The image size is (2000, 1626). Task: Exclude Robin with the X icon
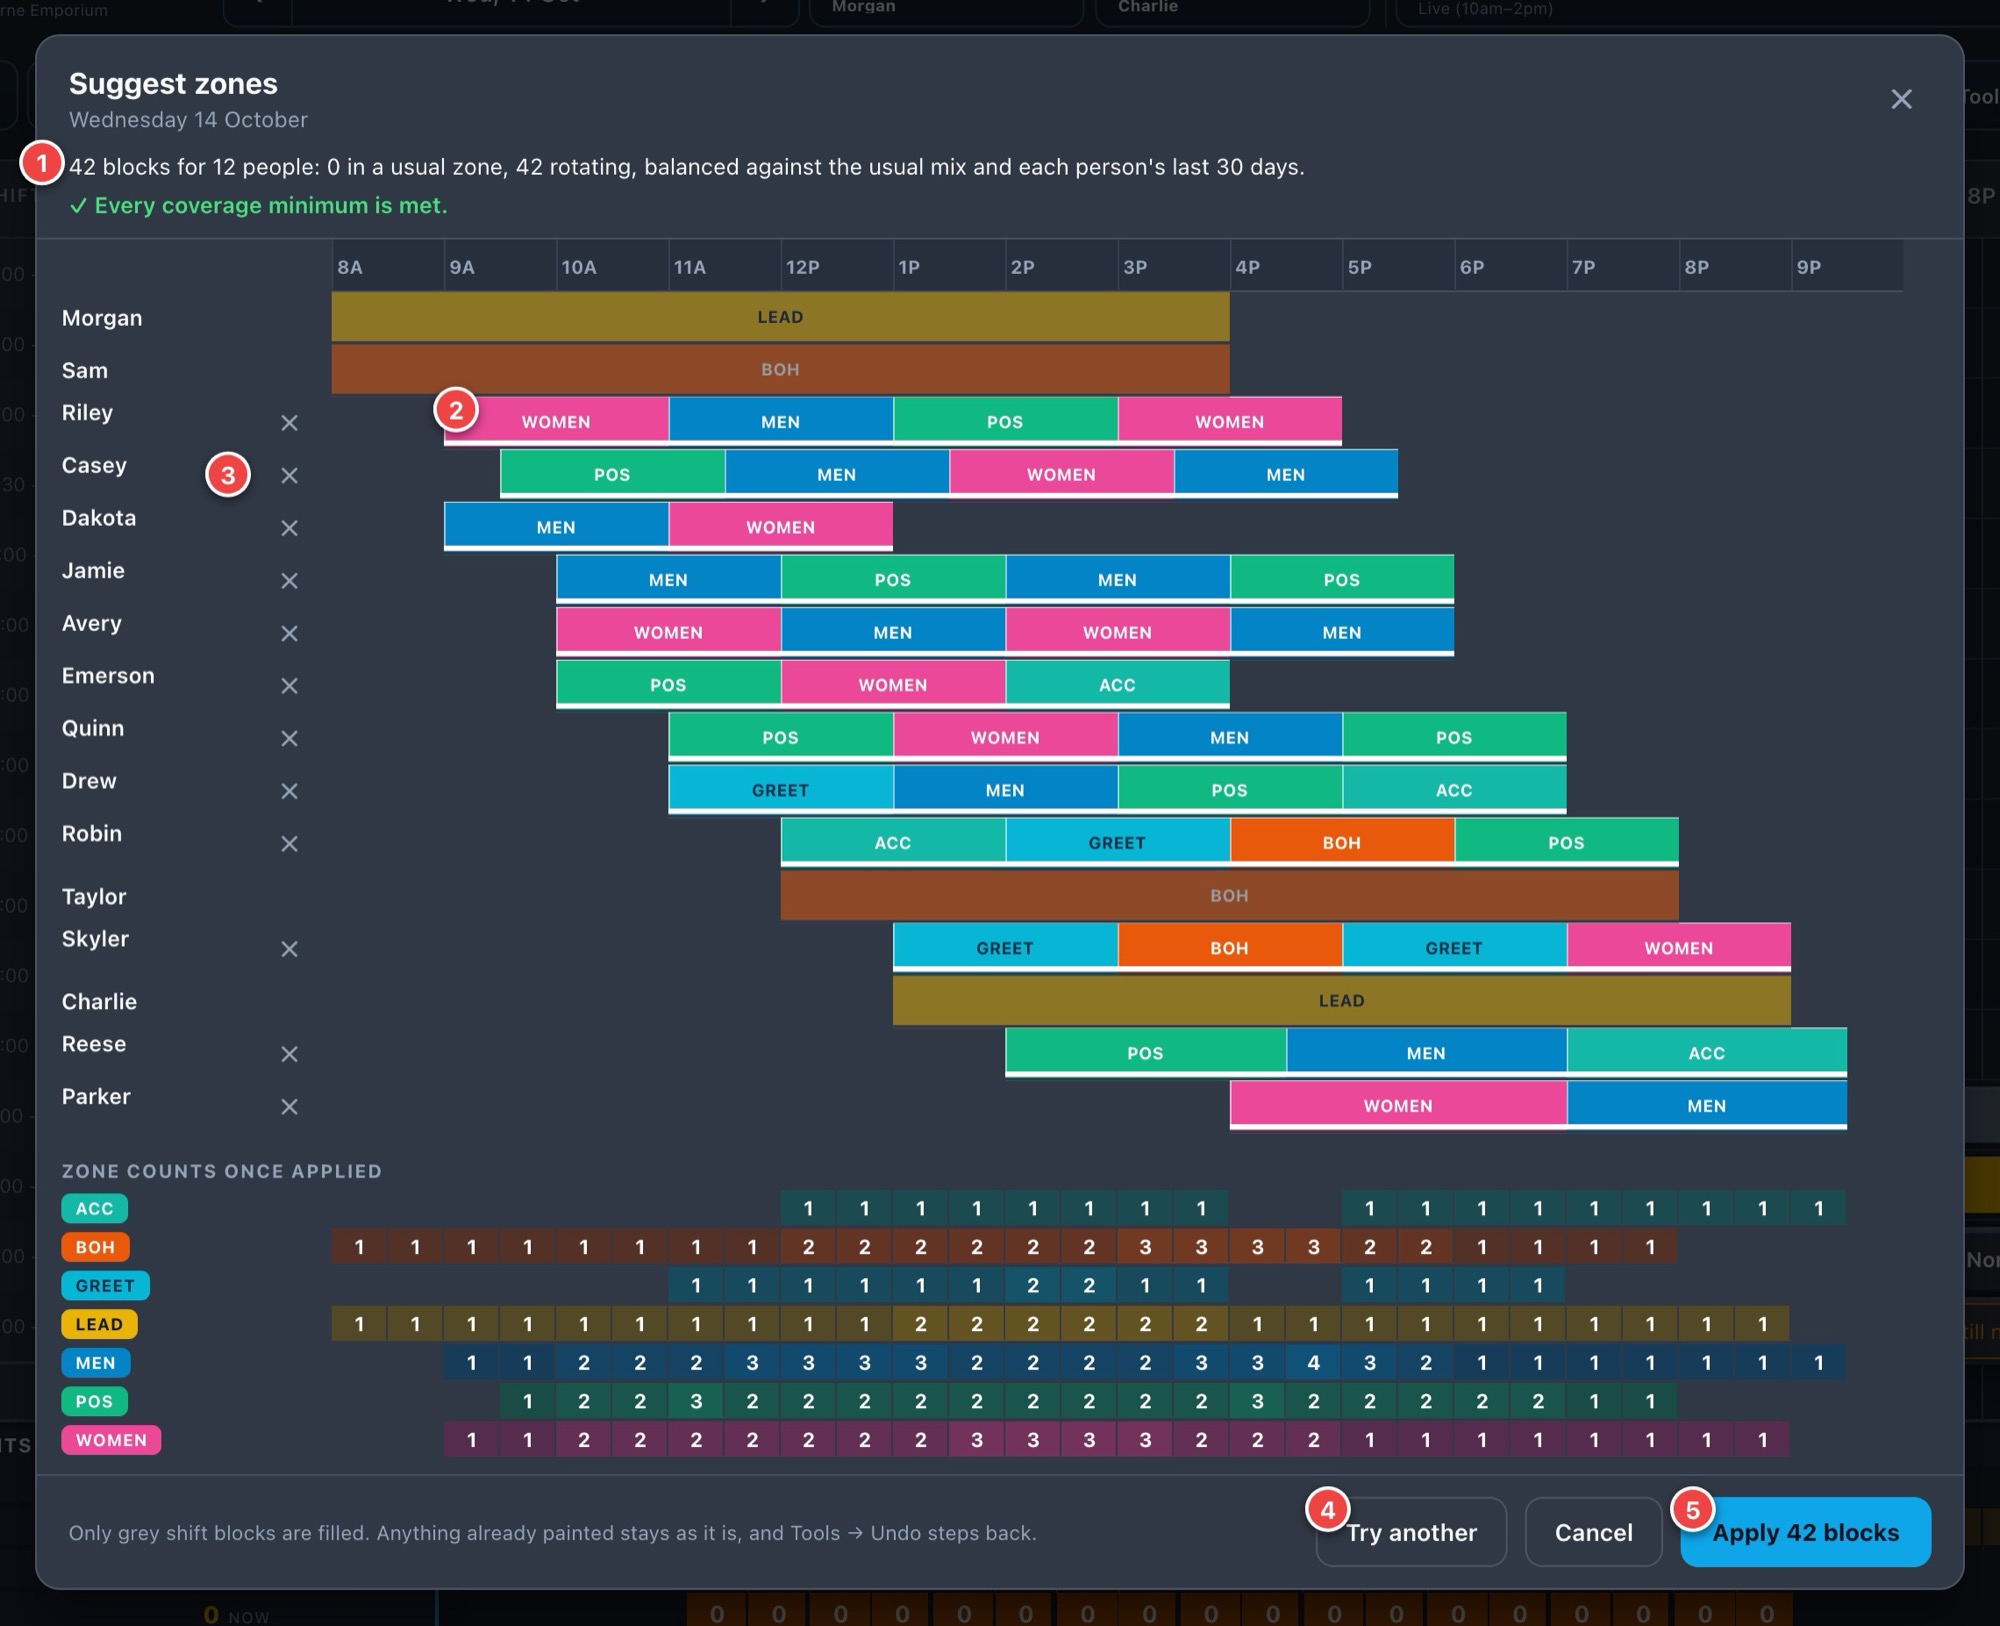coord(289,844)
